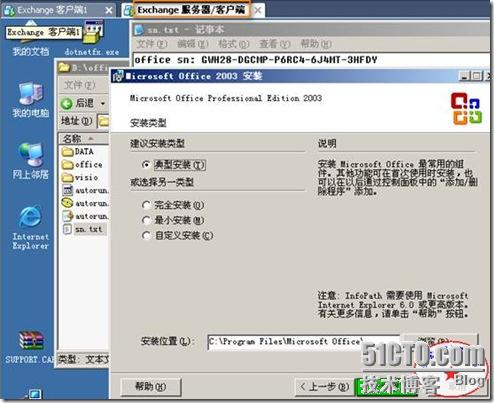Close the Exchange 客户端1 tab
The width and height of the screenshot is (494, 403).
pyautogui.click(x=109, y=10)
